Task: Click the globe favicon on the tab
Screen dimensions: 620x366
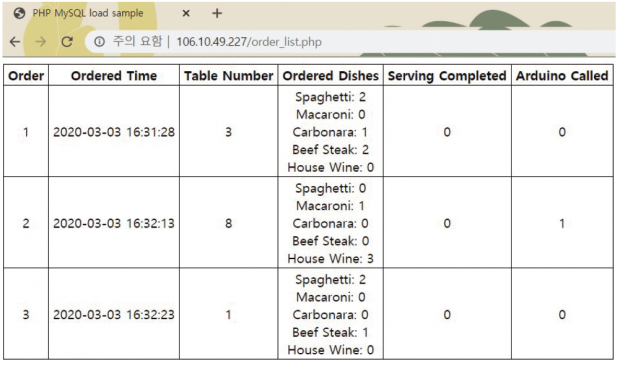Action: tap(19, 13)
